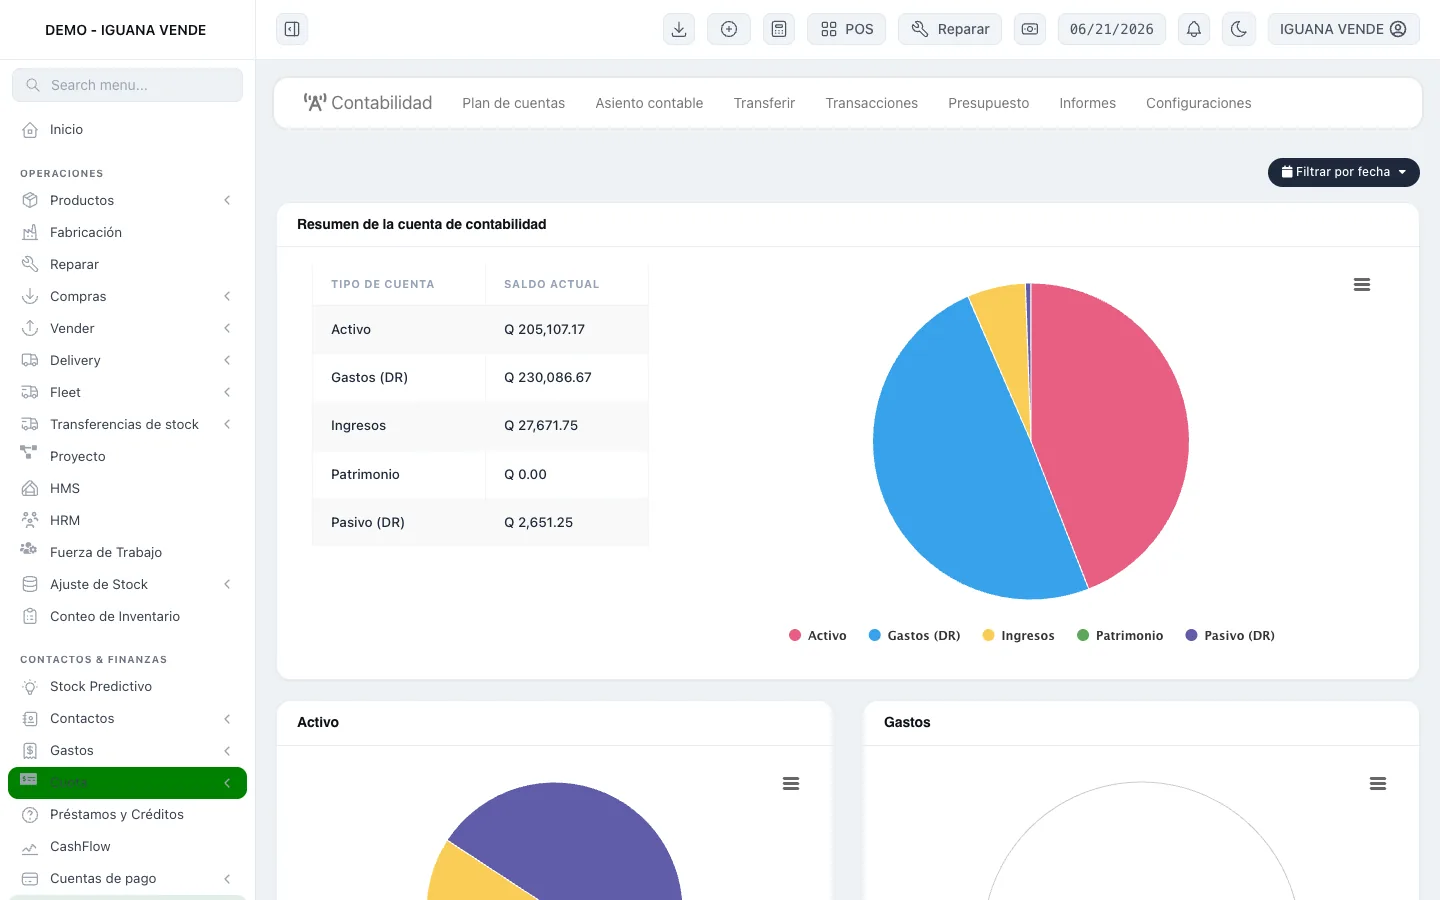
Task: Expand the Compras submenu
Action: 227,296
